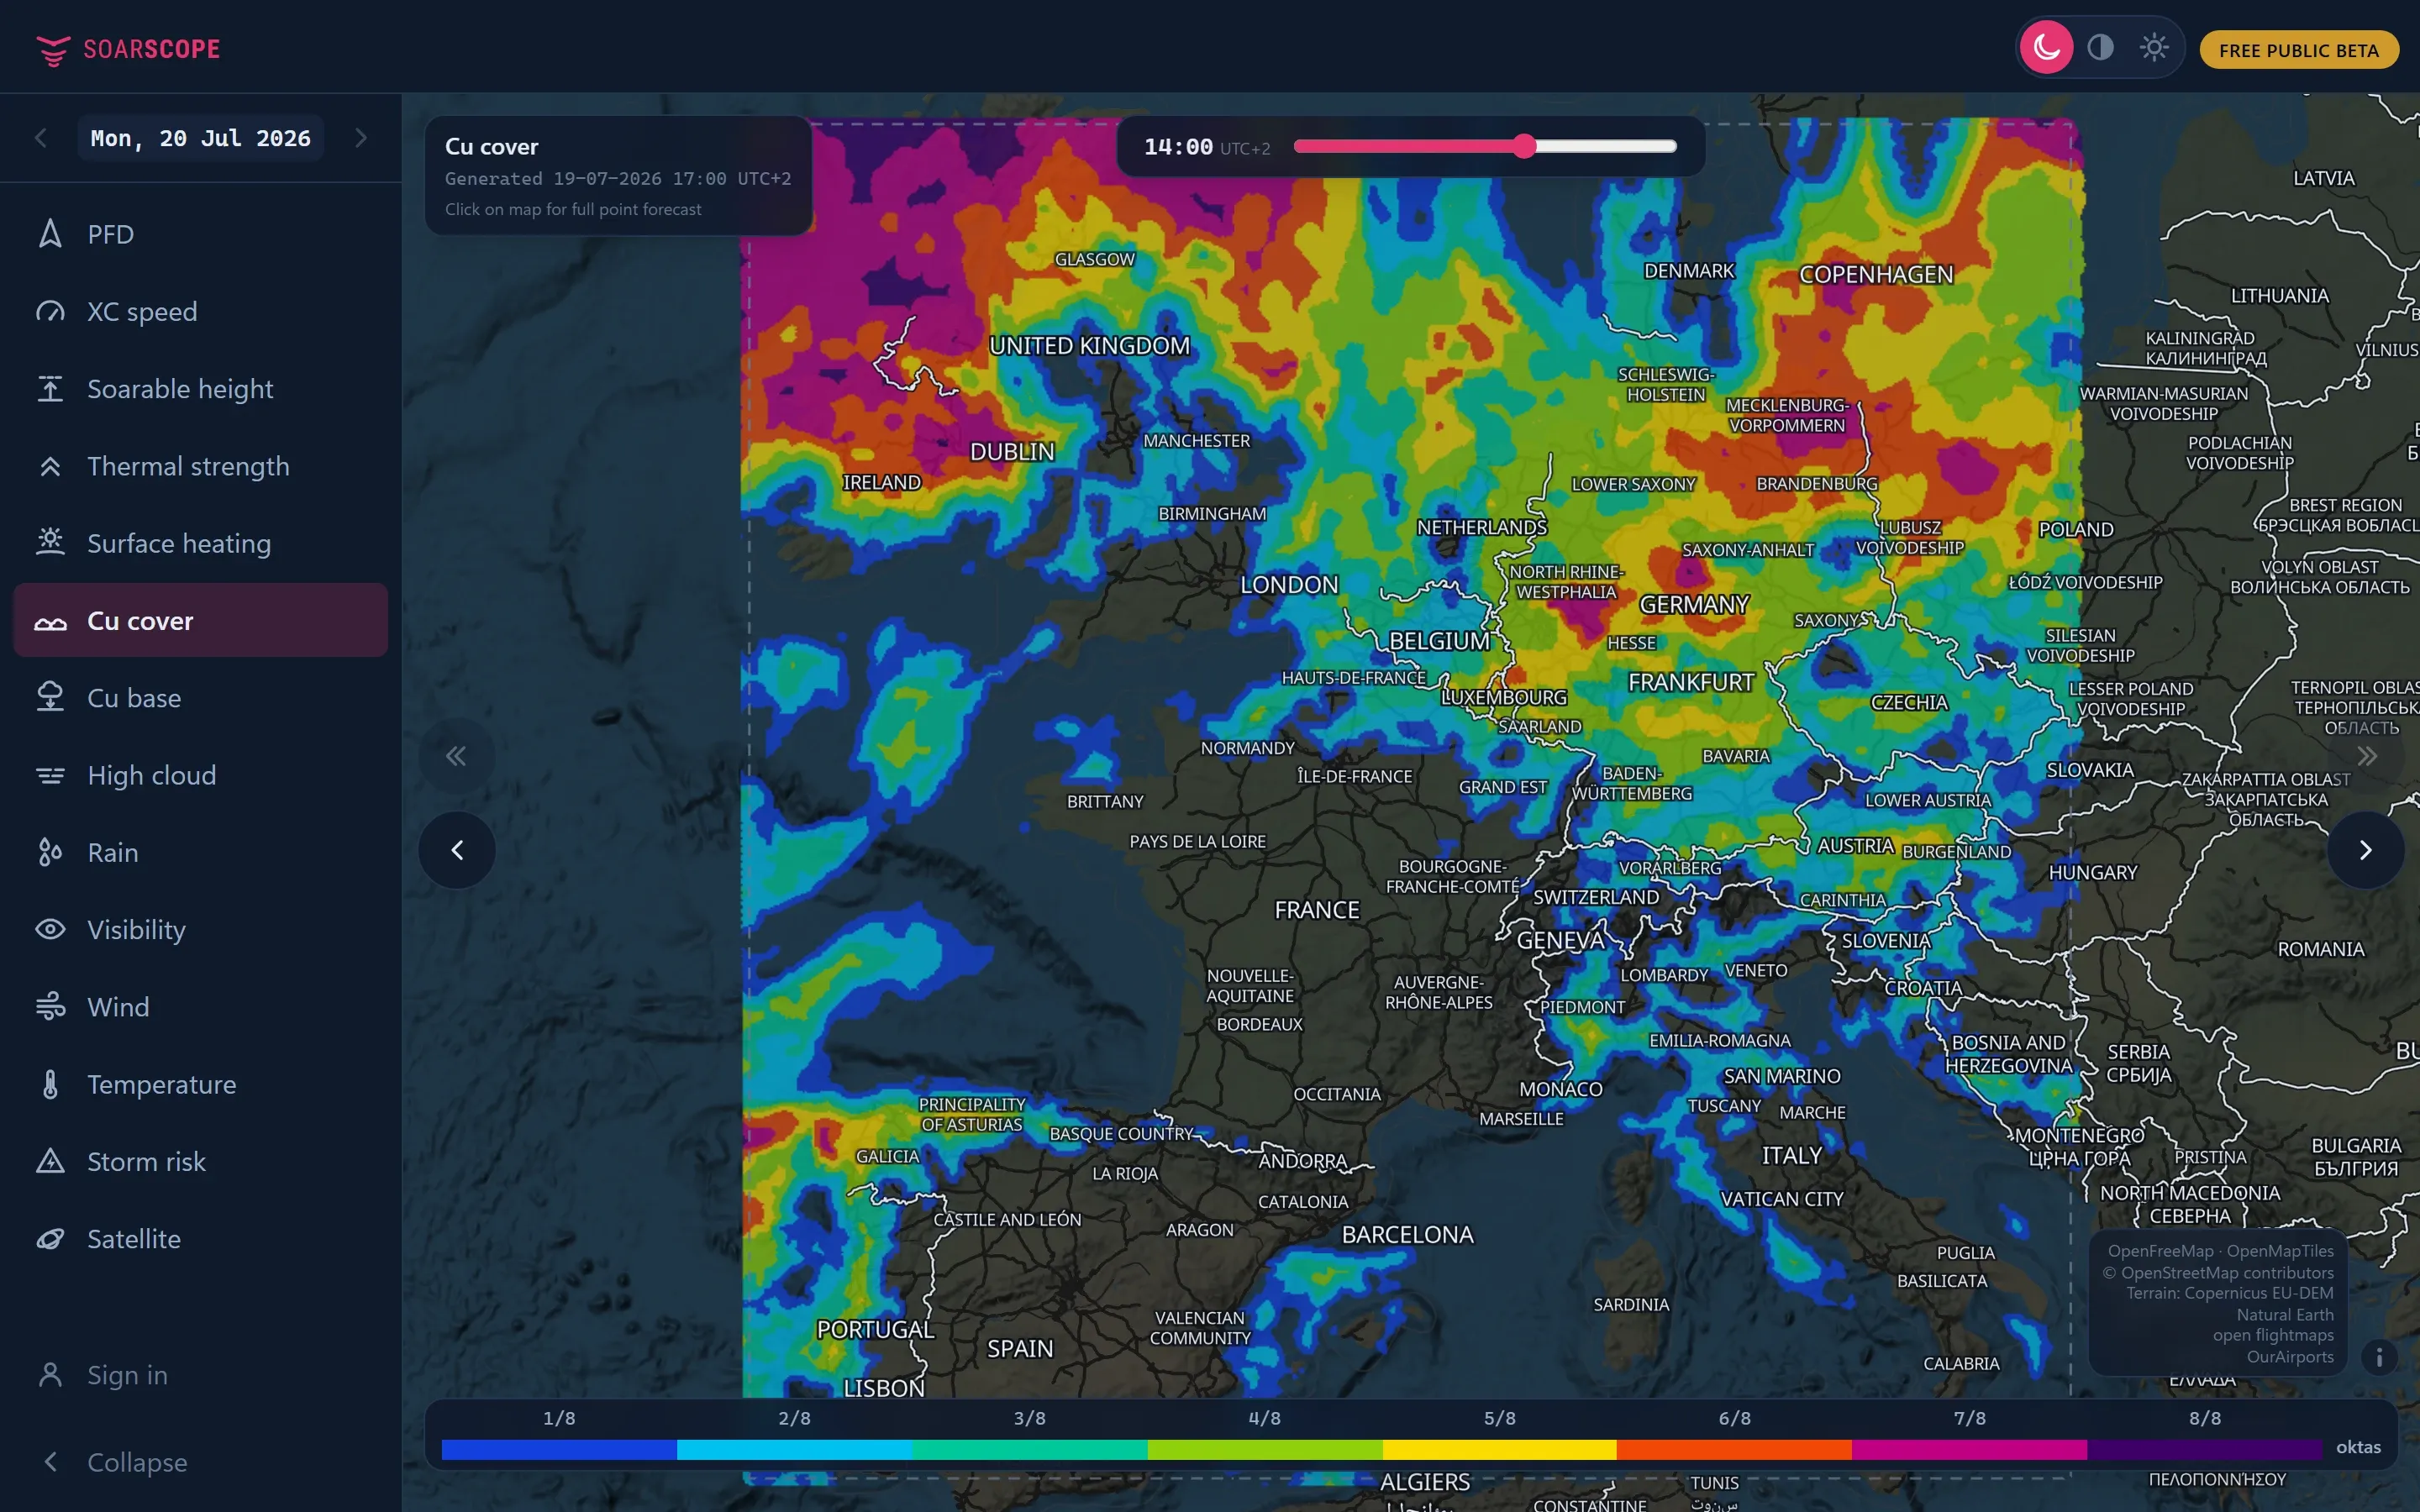Image resolution: width=2420 pixels, height=1512 pixels.
Task: Step back one hour on map
Action: click(x=457, y=850)
